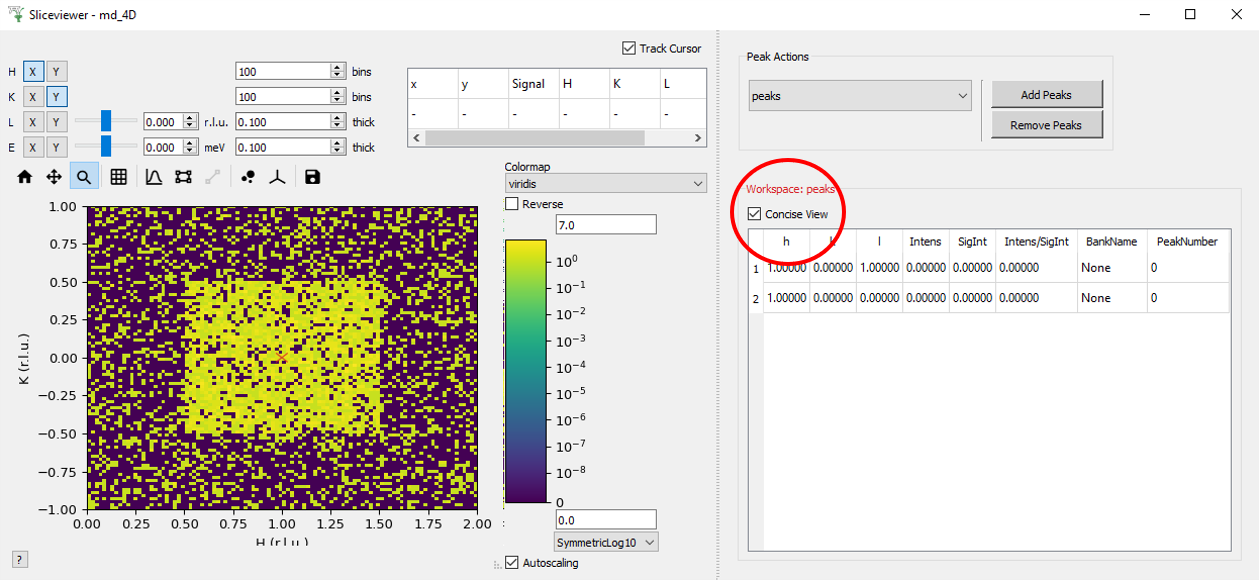
Task: Toggle the Zoom magnifier tool
Action: point(84,177)
